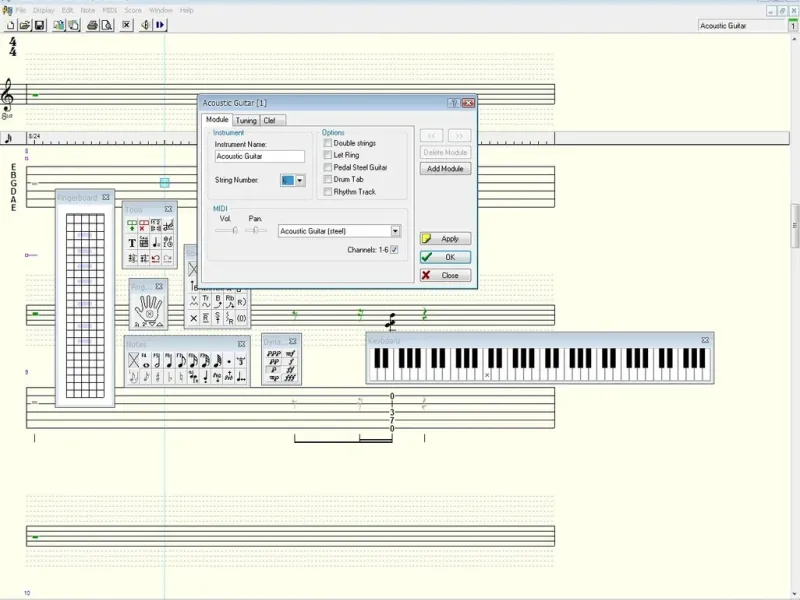800x600 pixels.
Task: Choose the sharp accidental in Notes palette
Action: (158, 378)
